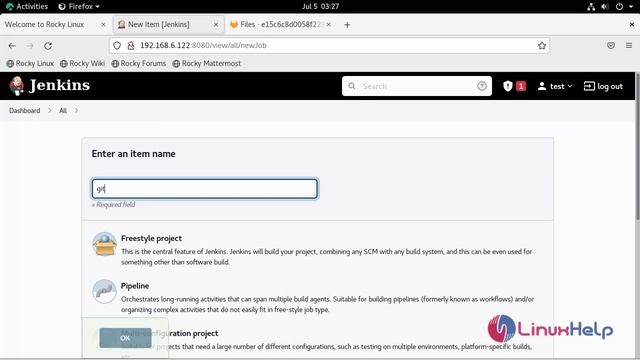Click the red notification badge 1
The width and height of the screenshot is (640, 360).
(x=521, y=86)
